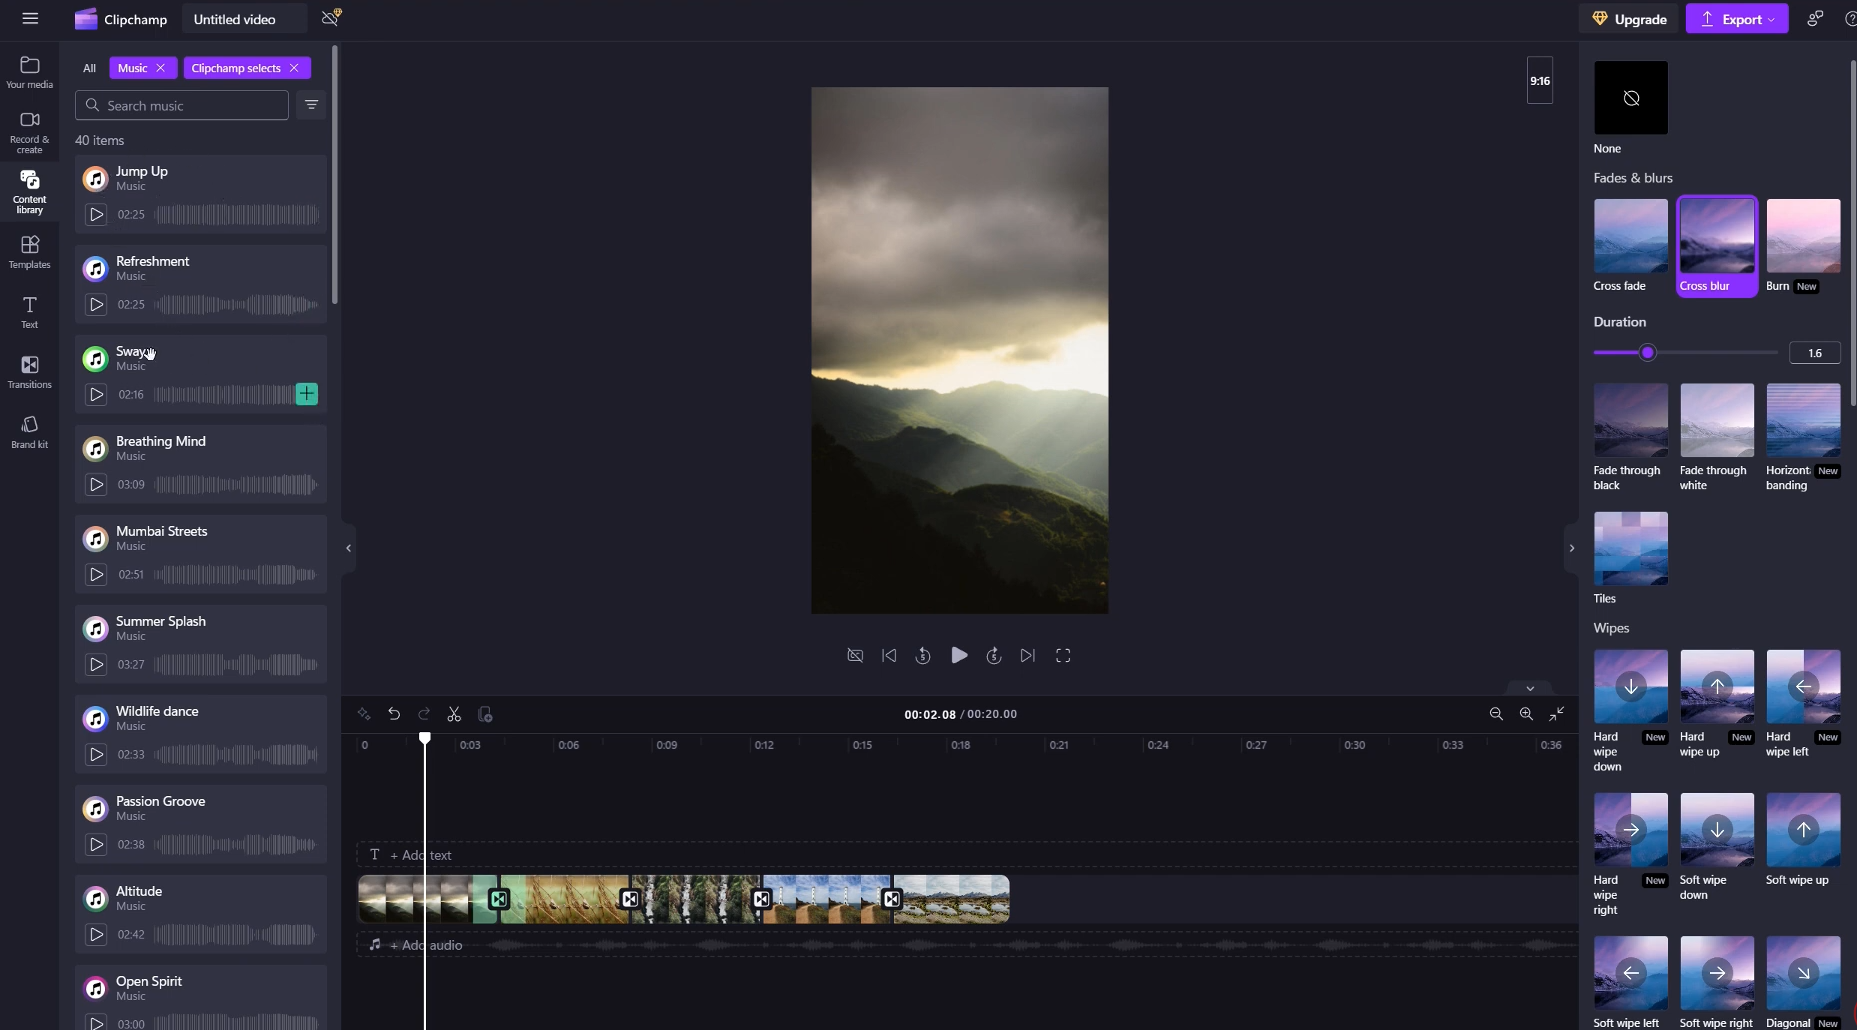1857x1030 pixels.
Task: Split the clip with the scissors tool
Action: [x=454, y=714]
